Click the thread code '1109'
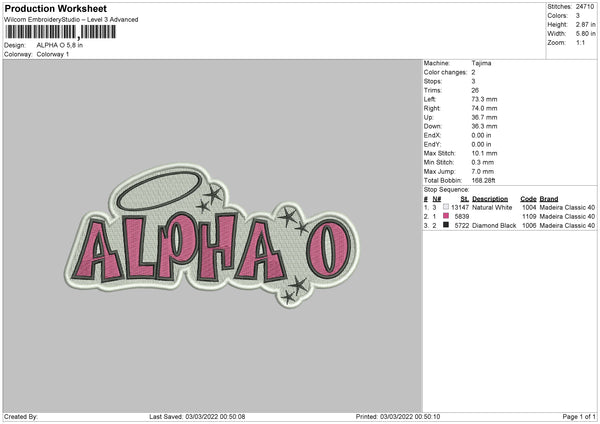Image resolution: width=600 pixels, height=424 pixels. click(529, 217)
